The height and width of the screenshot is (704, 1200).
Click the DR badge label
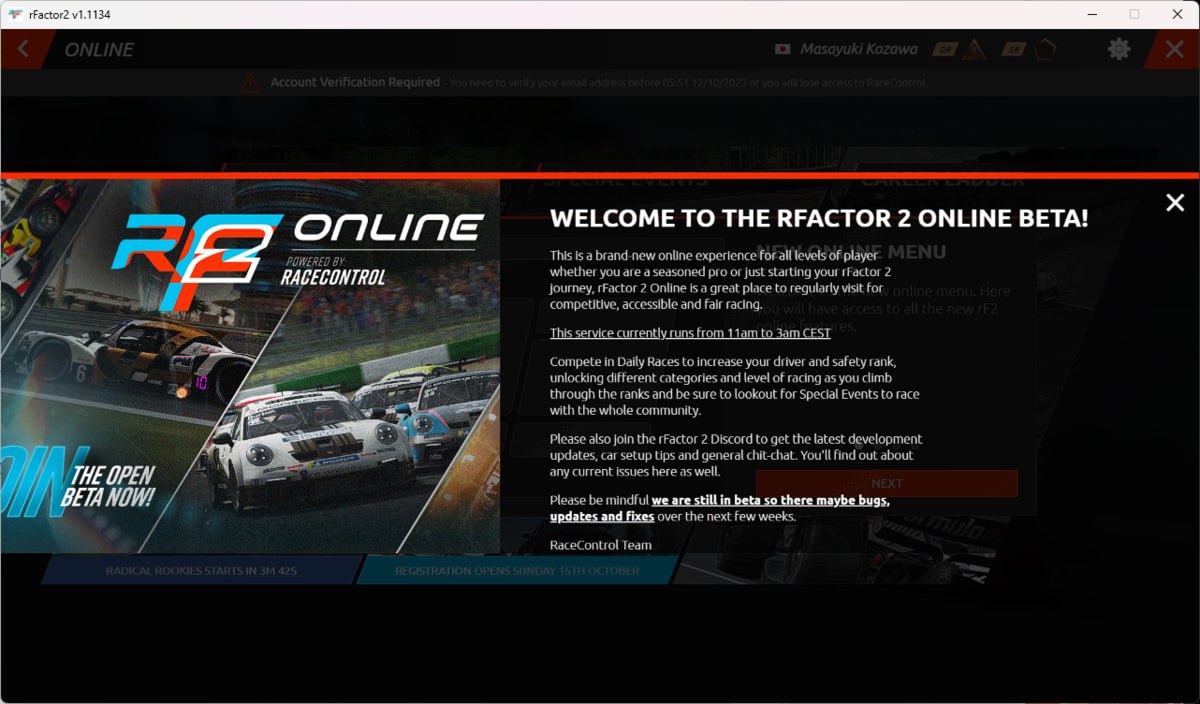945,49
